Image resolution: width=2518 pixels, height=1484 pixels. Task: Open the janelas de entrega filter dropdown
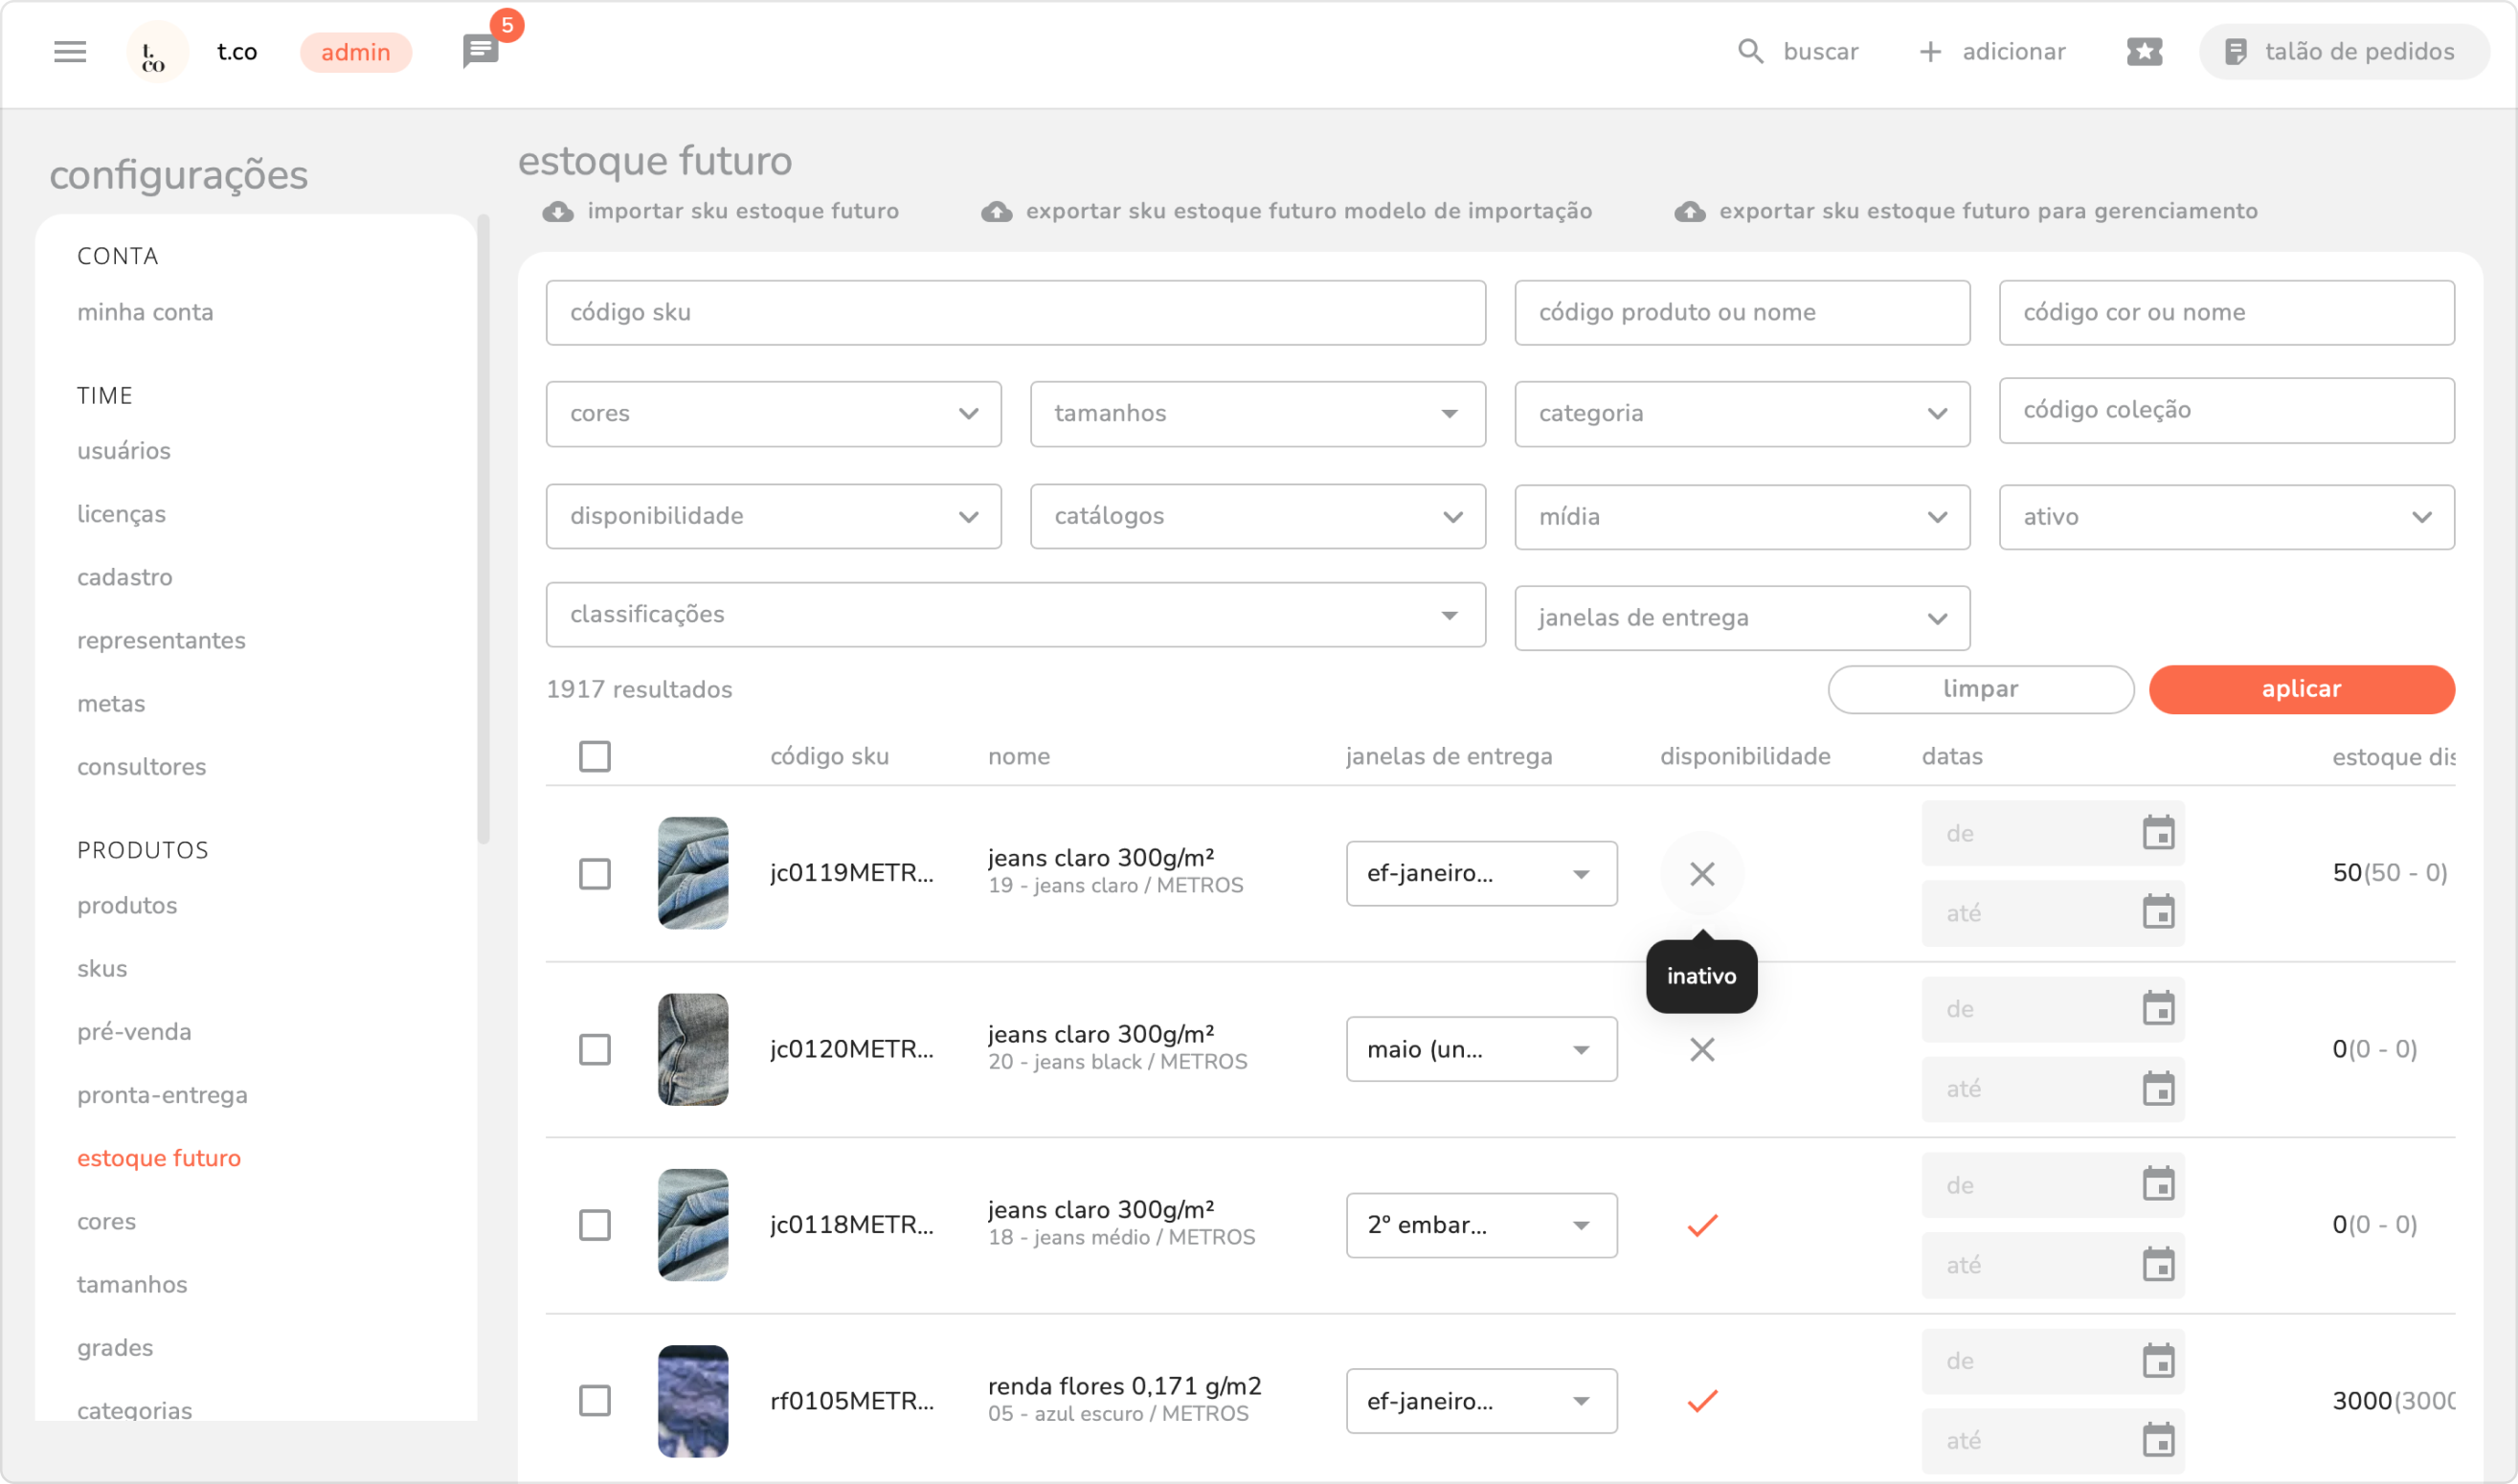[1741, 618]
